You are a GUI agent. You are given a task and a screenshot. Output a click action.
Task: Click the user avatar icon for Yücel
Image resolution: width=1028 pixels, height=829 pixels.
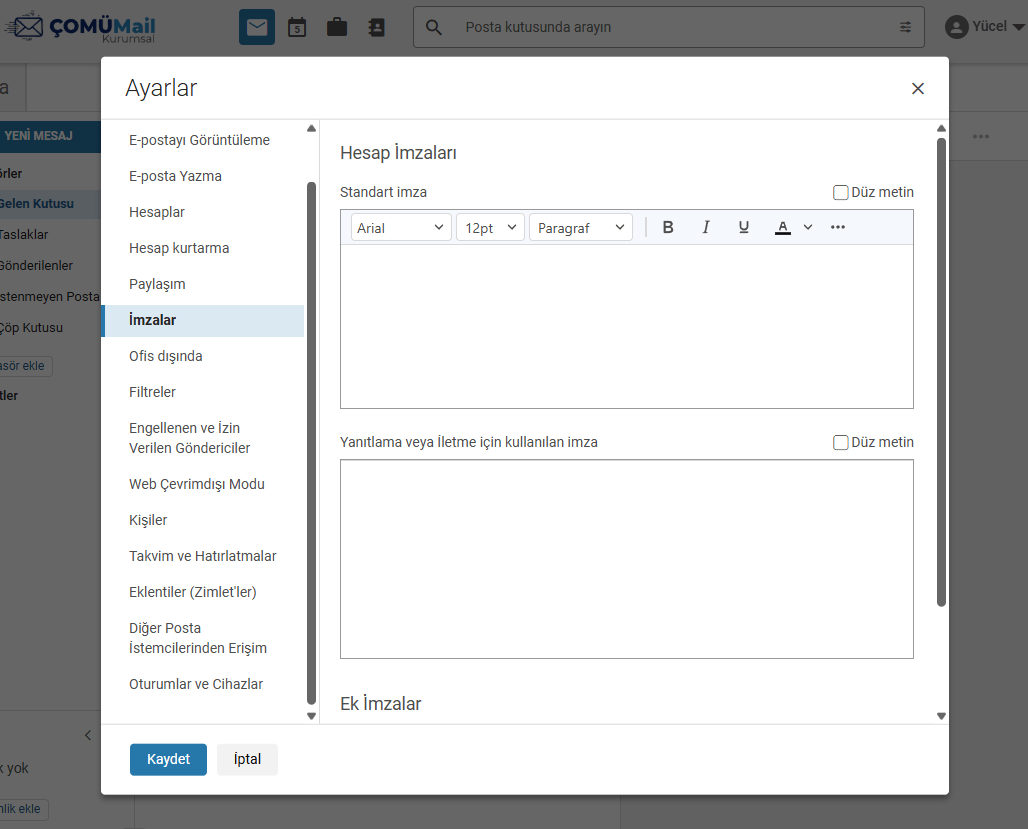tap(957, 27)
